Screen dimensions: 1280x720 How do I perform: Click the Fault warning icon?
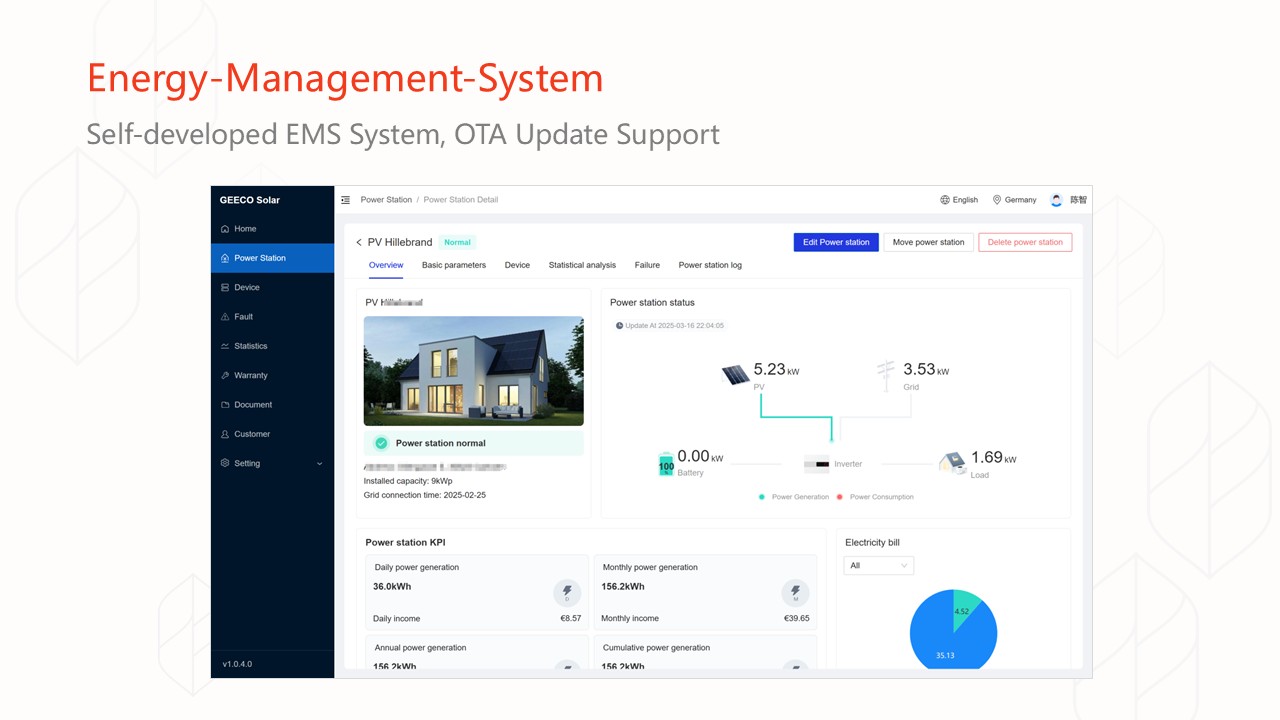click(x=225, y=317)
